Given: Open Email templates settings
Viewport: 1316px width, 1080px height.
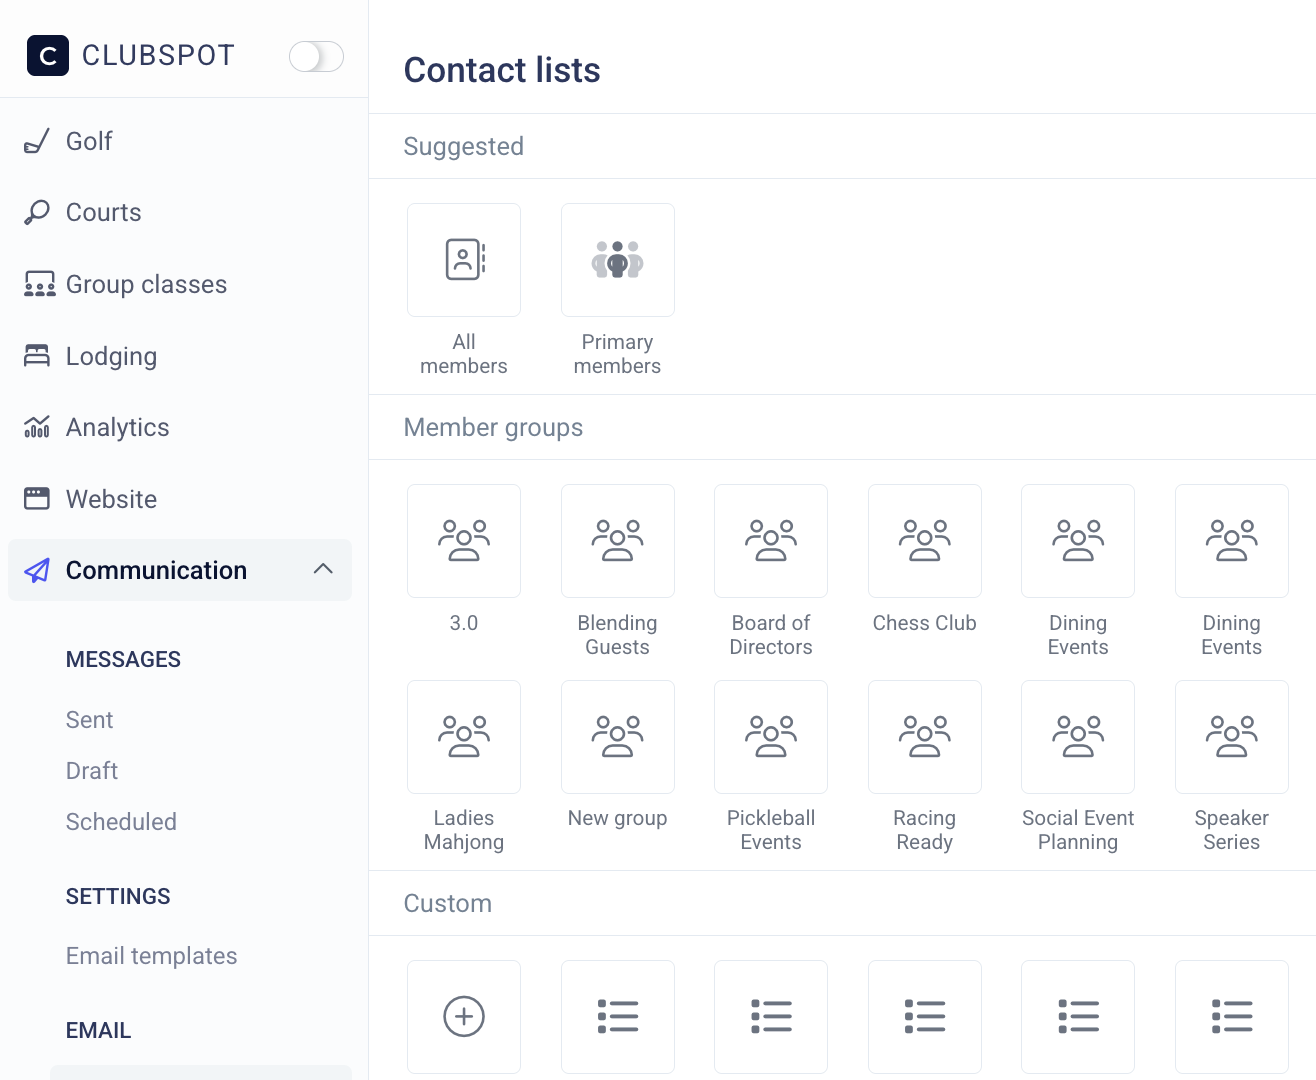Looking at the screenshot, I should click(x=151, y=956).
